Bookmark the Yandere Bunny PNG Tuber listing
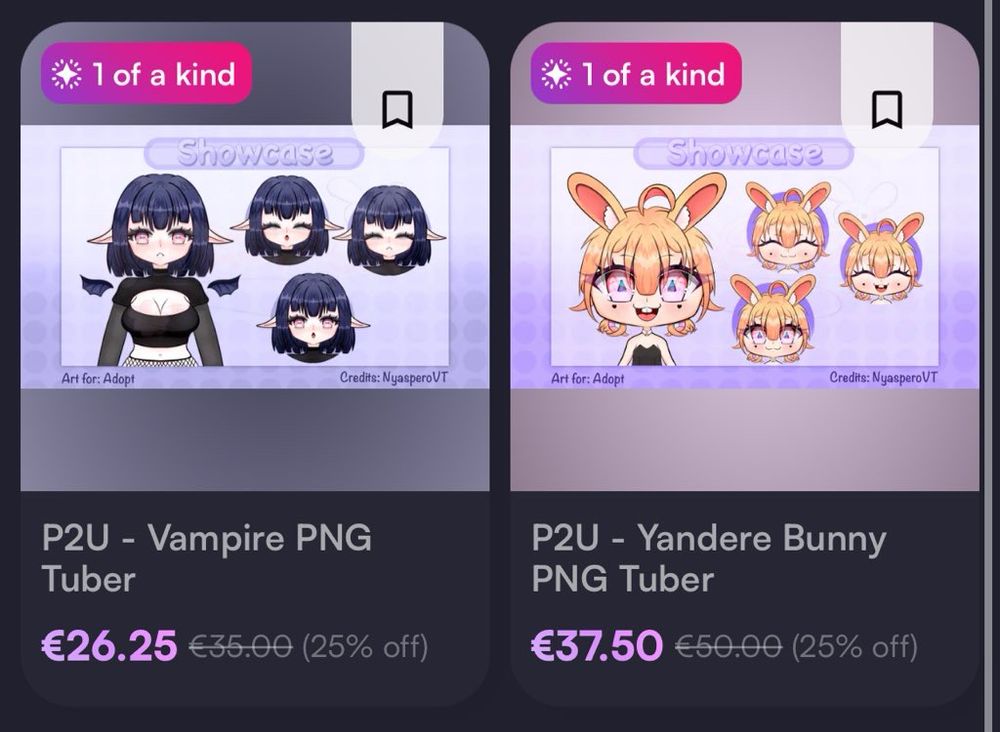Image resolution: width=1000 pixels, height=732 pixels. (887, 110)
